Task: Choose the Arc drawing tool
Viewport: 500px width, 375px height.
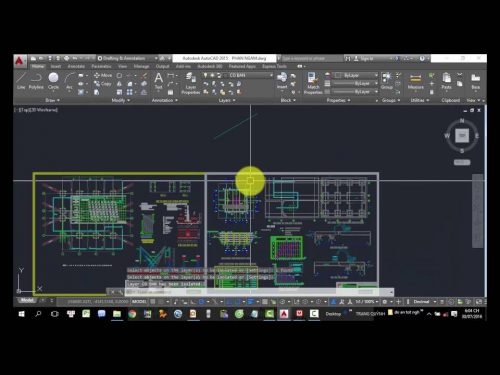Action: 69,81
